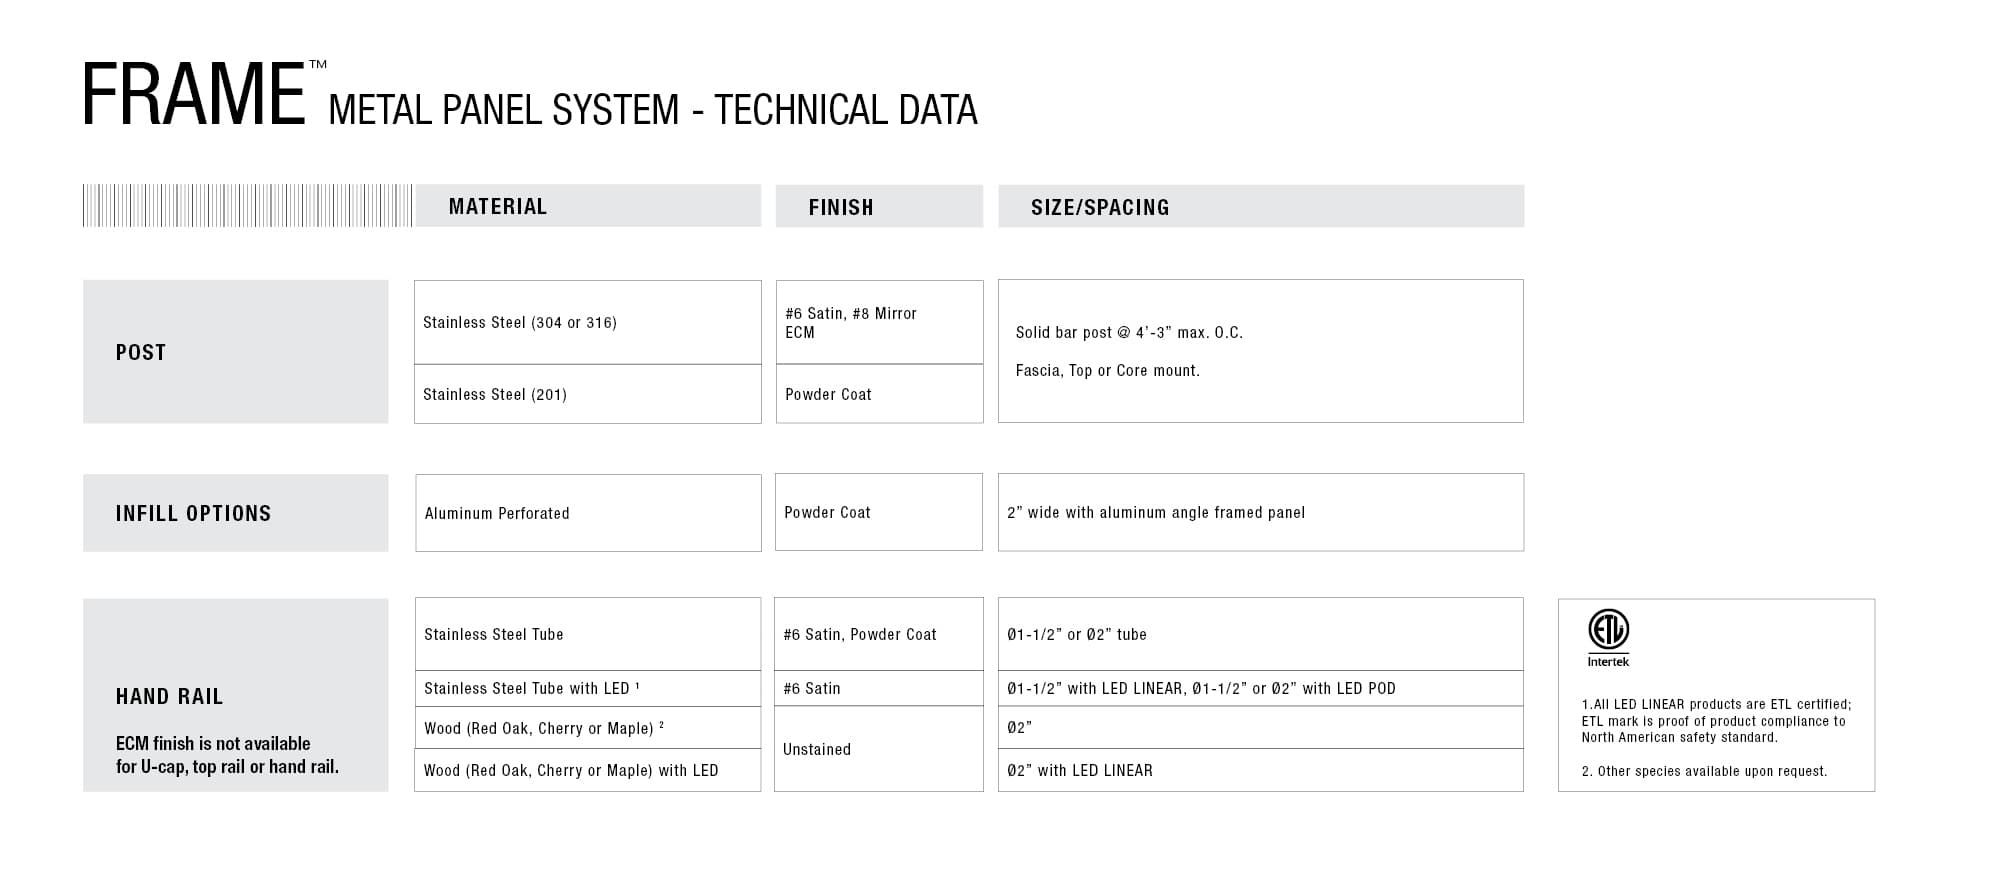
Task: Select the INFILL OPTIONS row label
Action: (193, 514)
